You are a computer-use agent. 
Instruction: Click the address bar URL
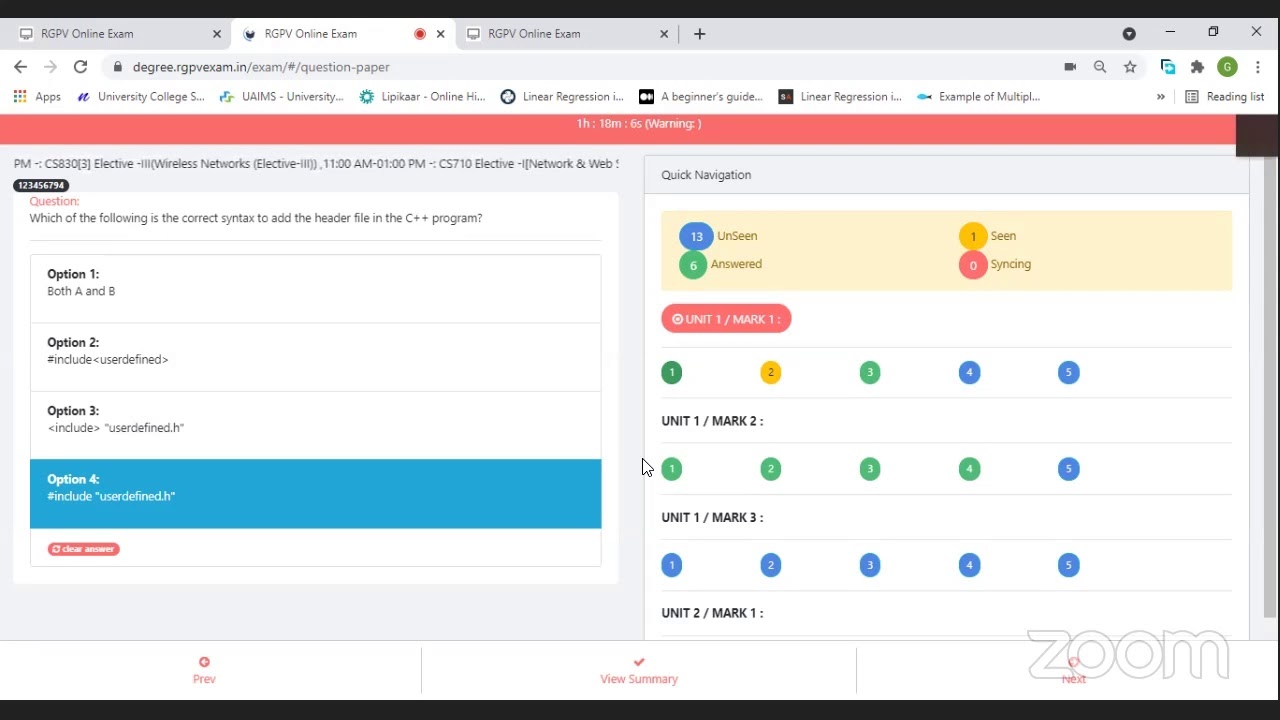coord(261,67)
